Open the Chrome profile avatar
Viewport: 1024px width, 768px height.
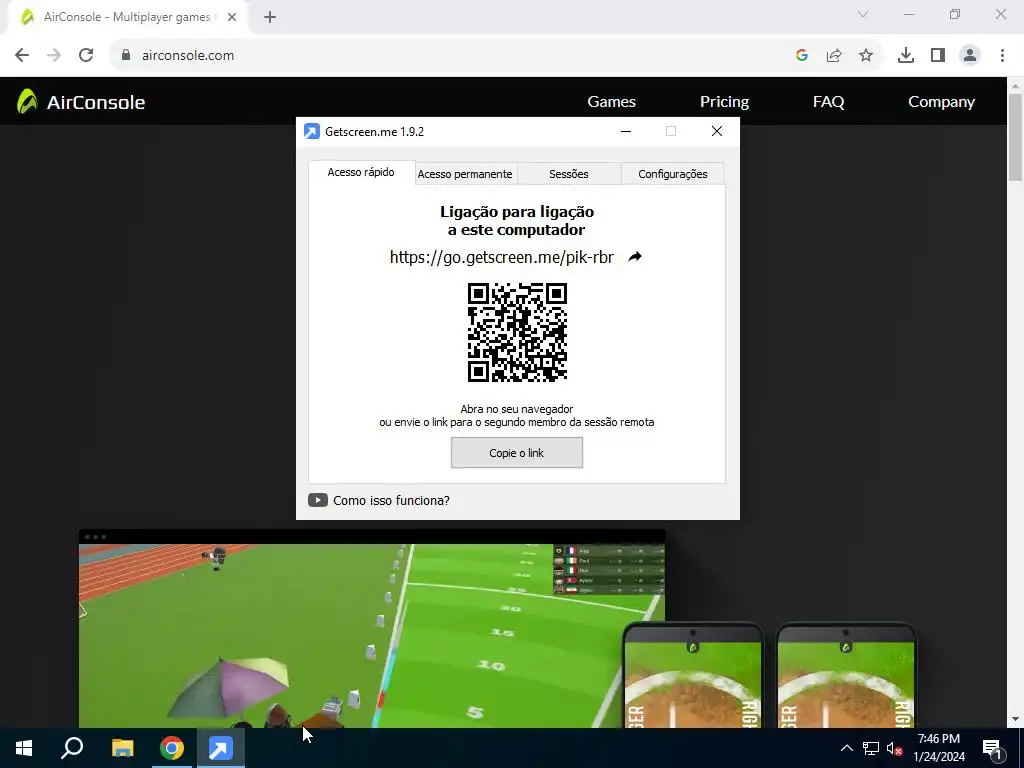pos(970,56)
